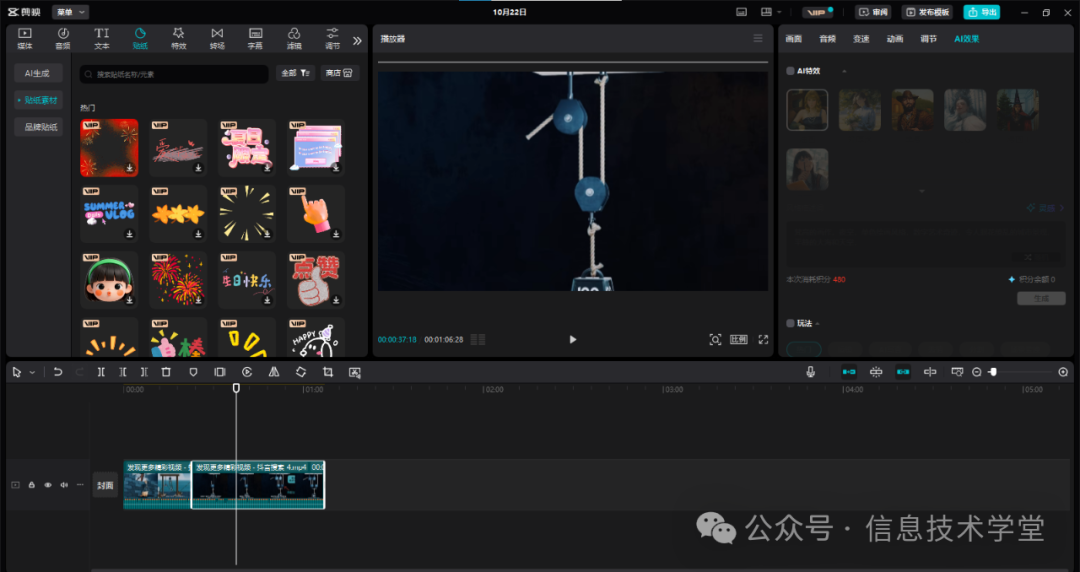Download the SUMMER VLOG sticker
This screenshot has width=1080, height=572.
click(129, 234)
